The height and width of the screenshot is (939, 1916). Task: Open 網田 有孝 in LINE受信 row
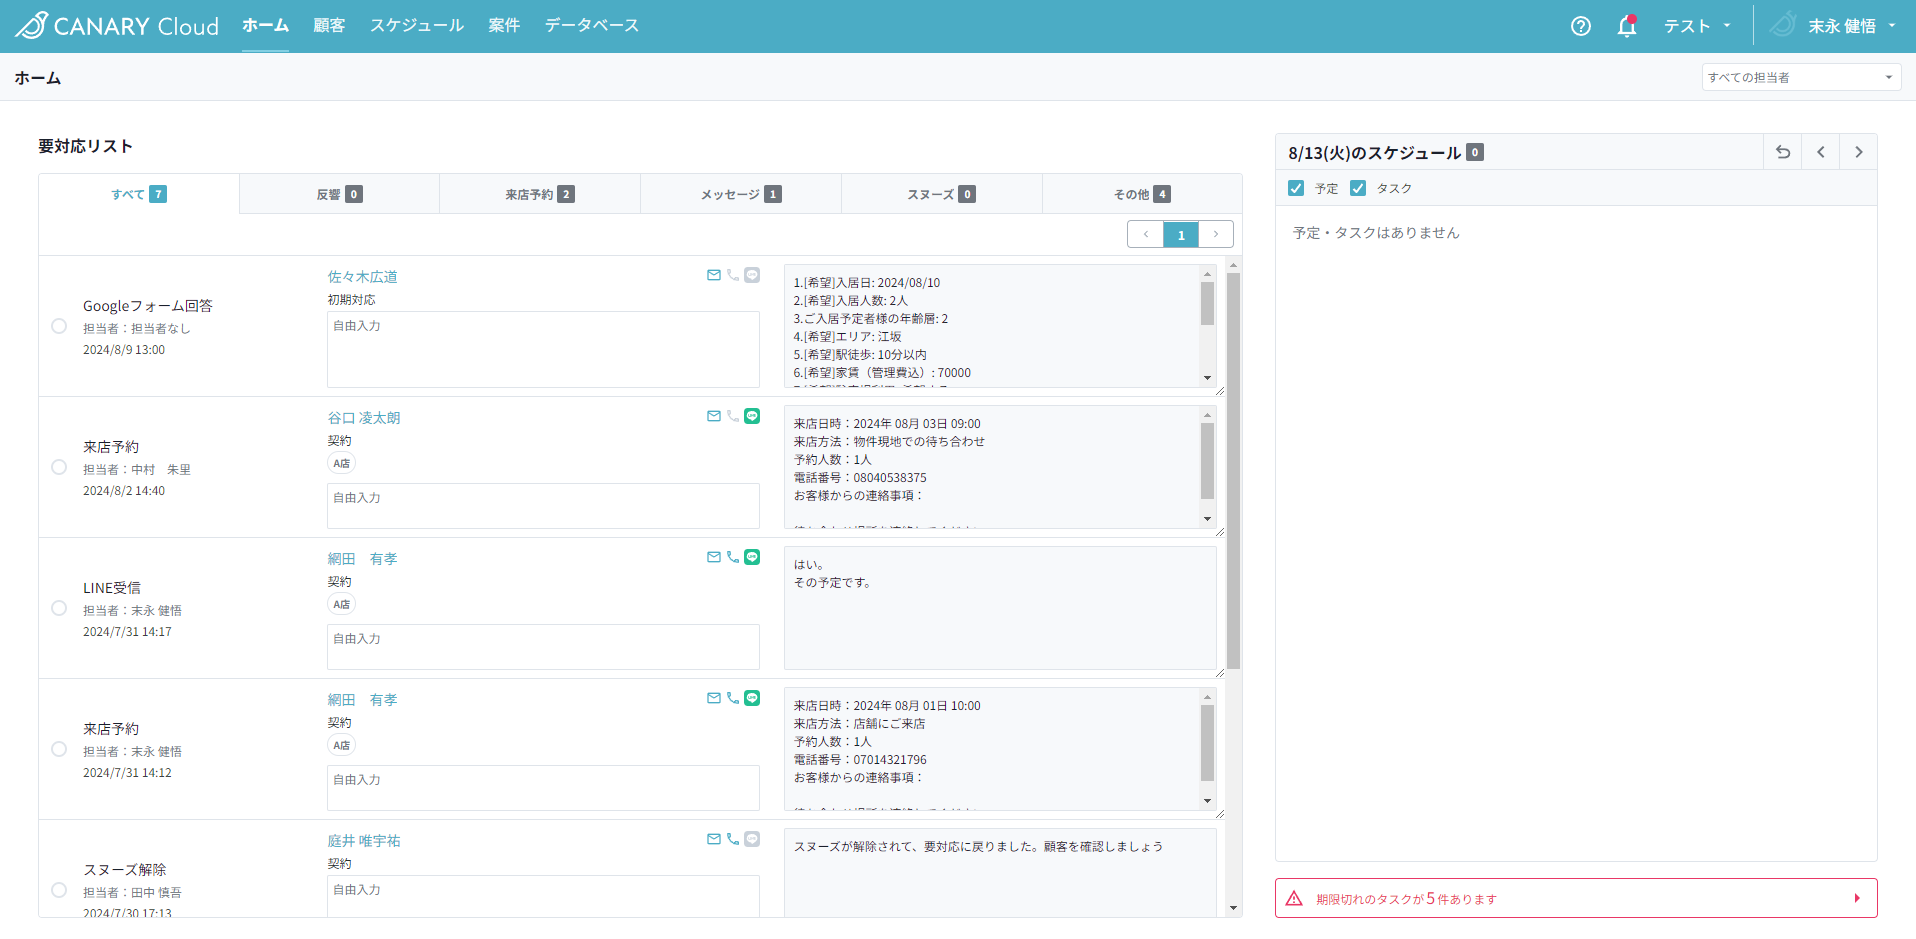tap(363, 558)
